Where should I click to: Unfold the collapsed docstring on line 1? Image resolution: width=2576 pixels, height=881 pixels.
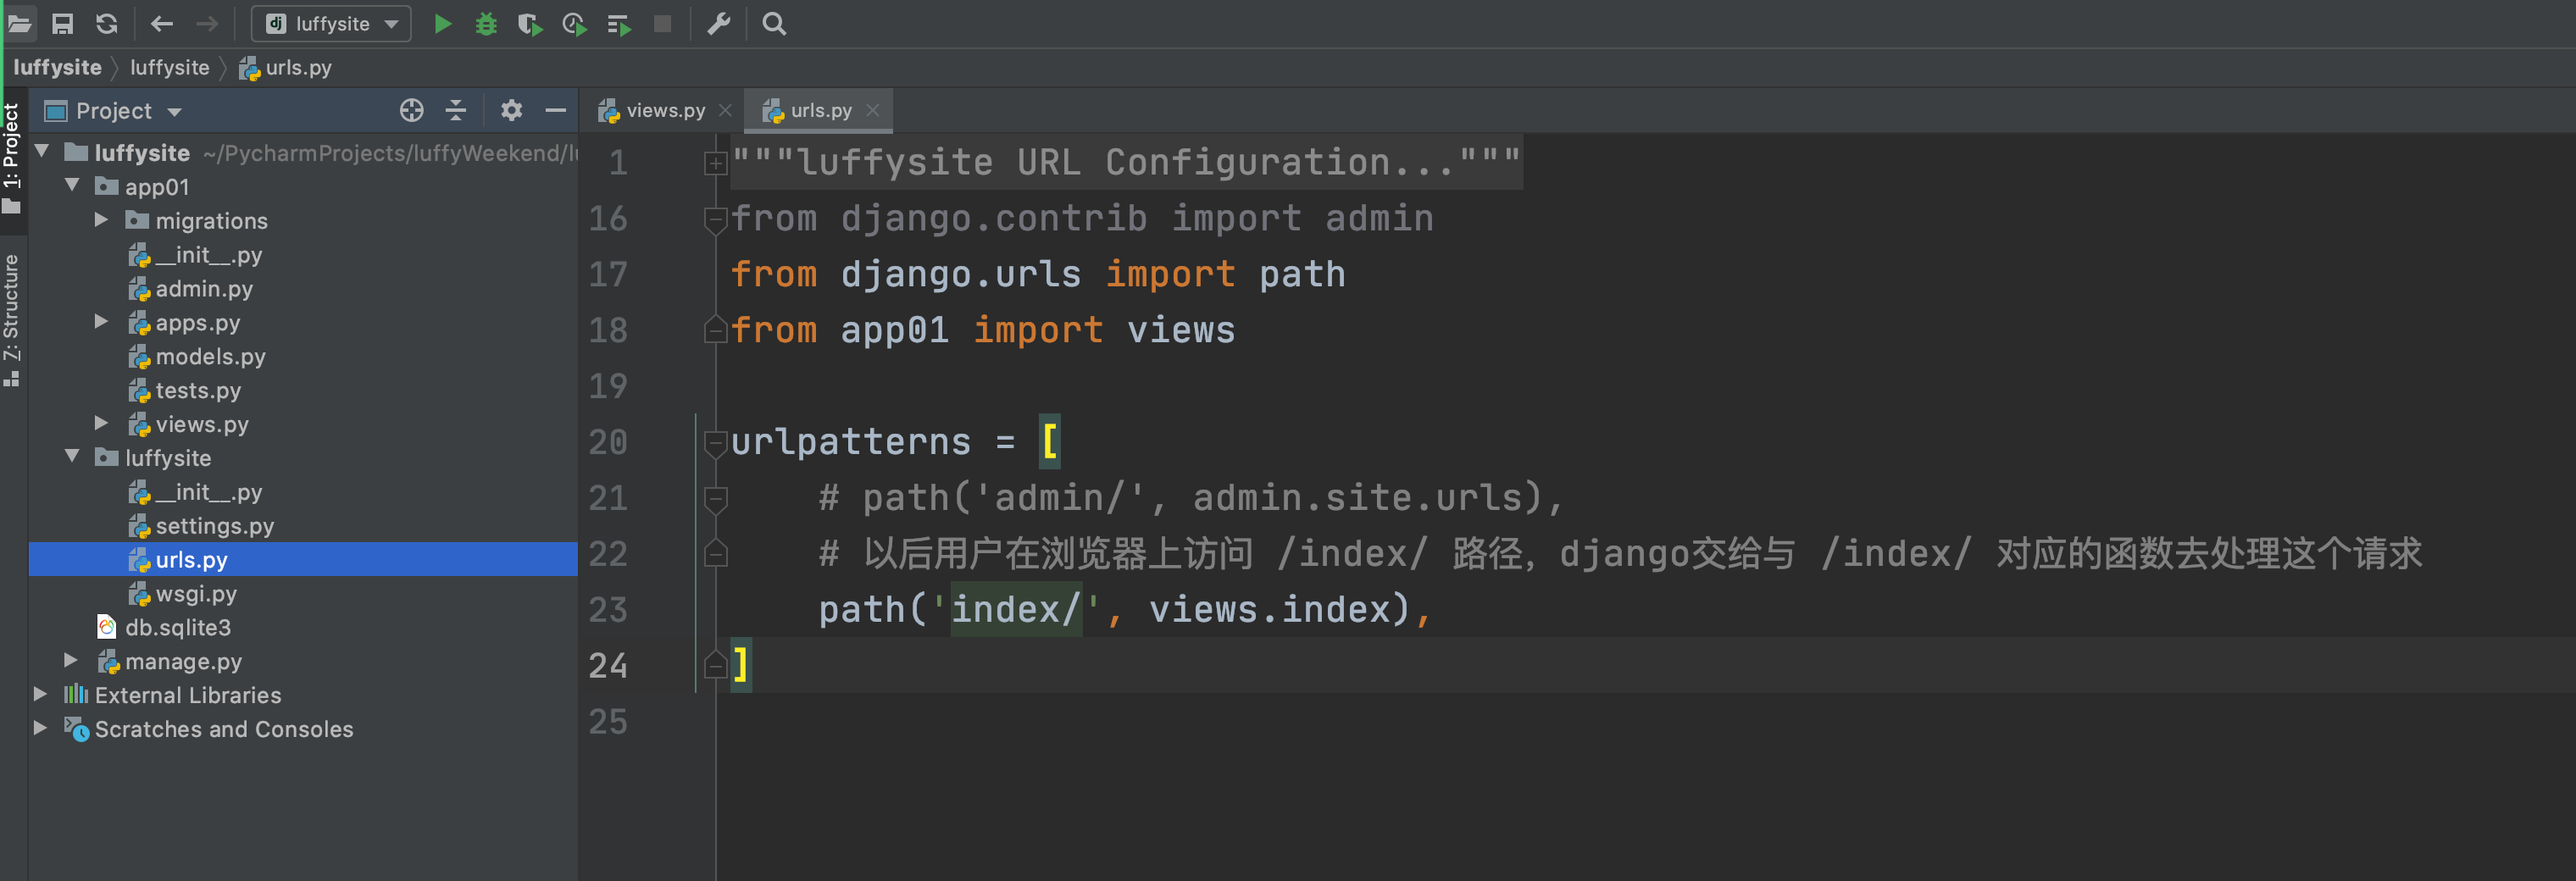tap(715, 163)
